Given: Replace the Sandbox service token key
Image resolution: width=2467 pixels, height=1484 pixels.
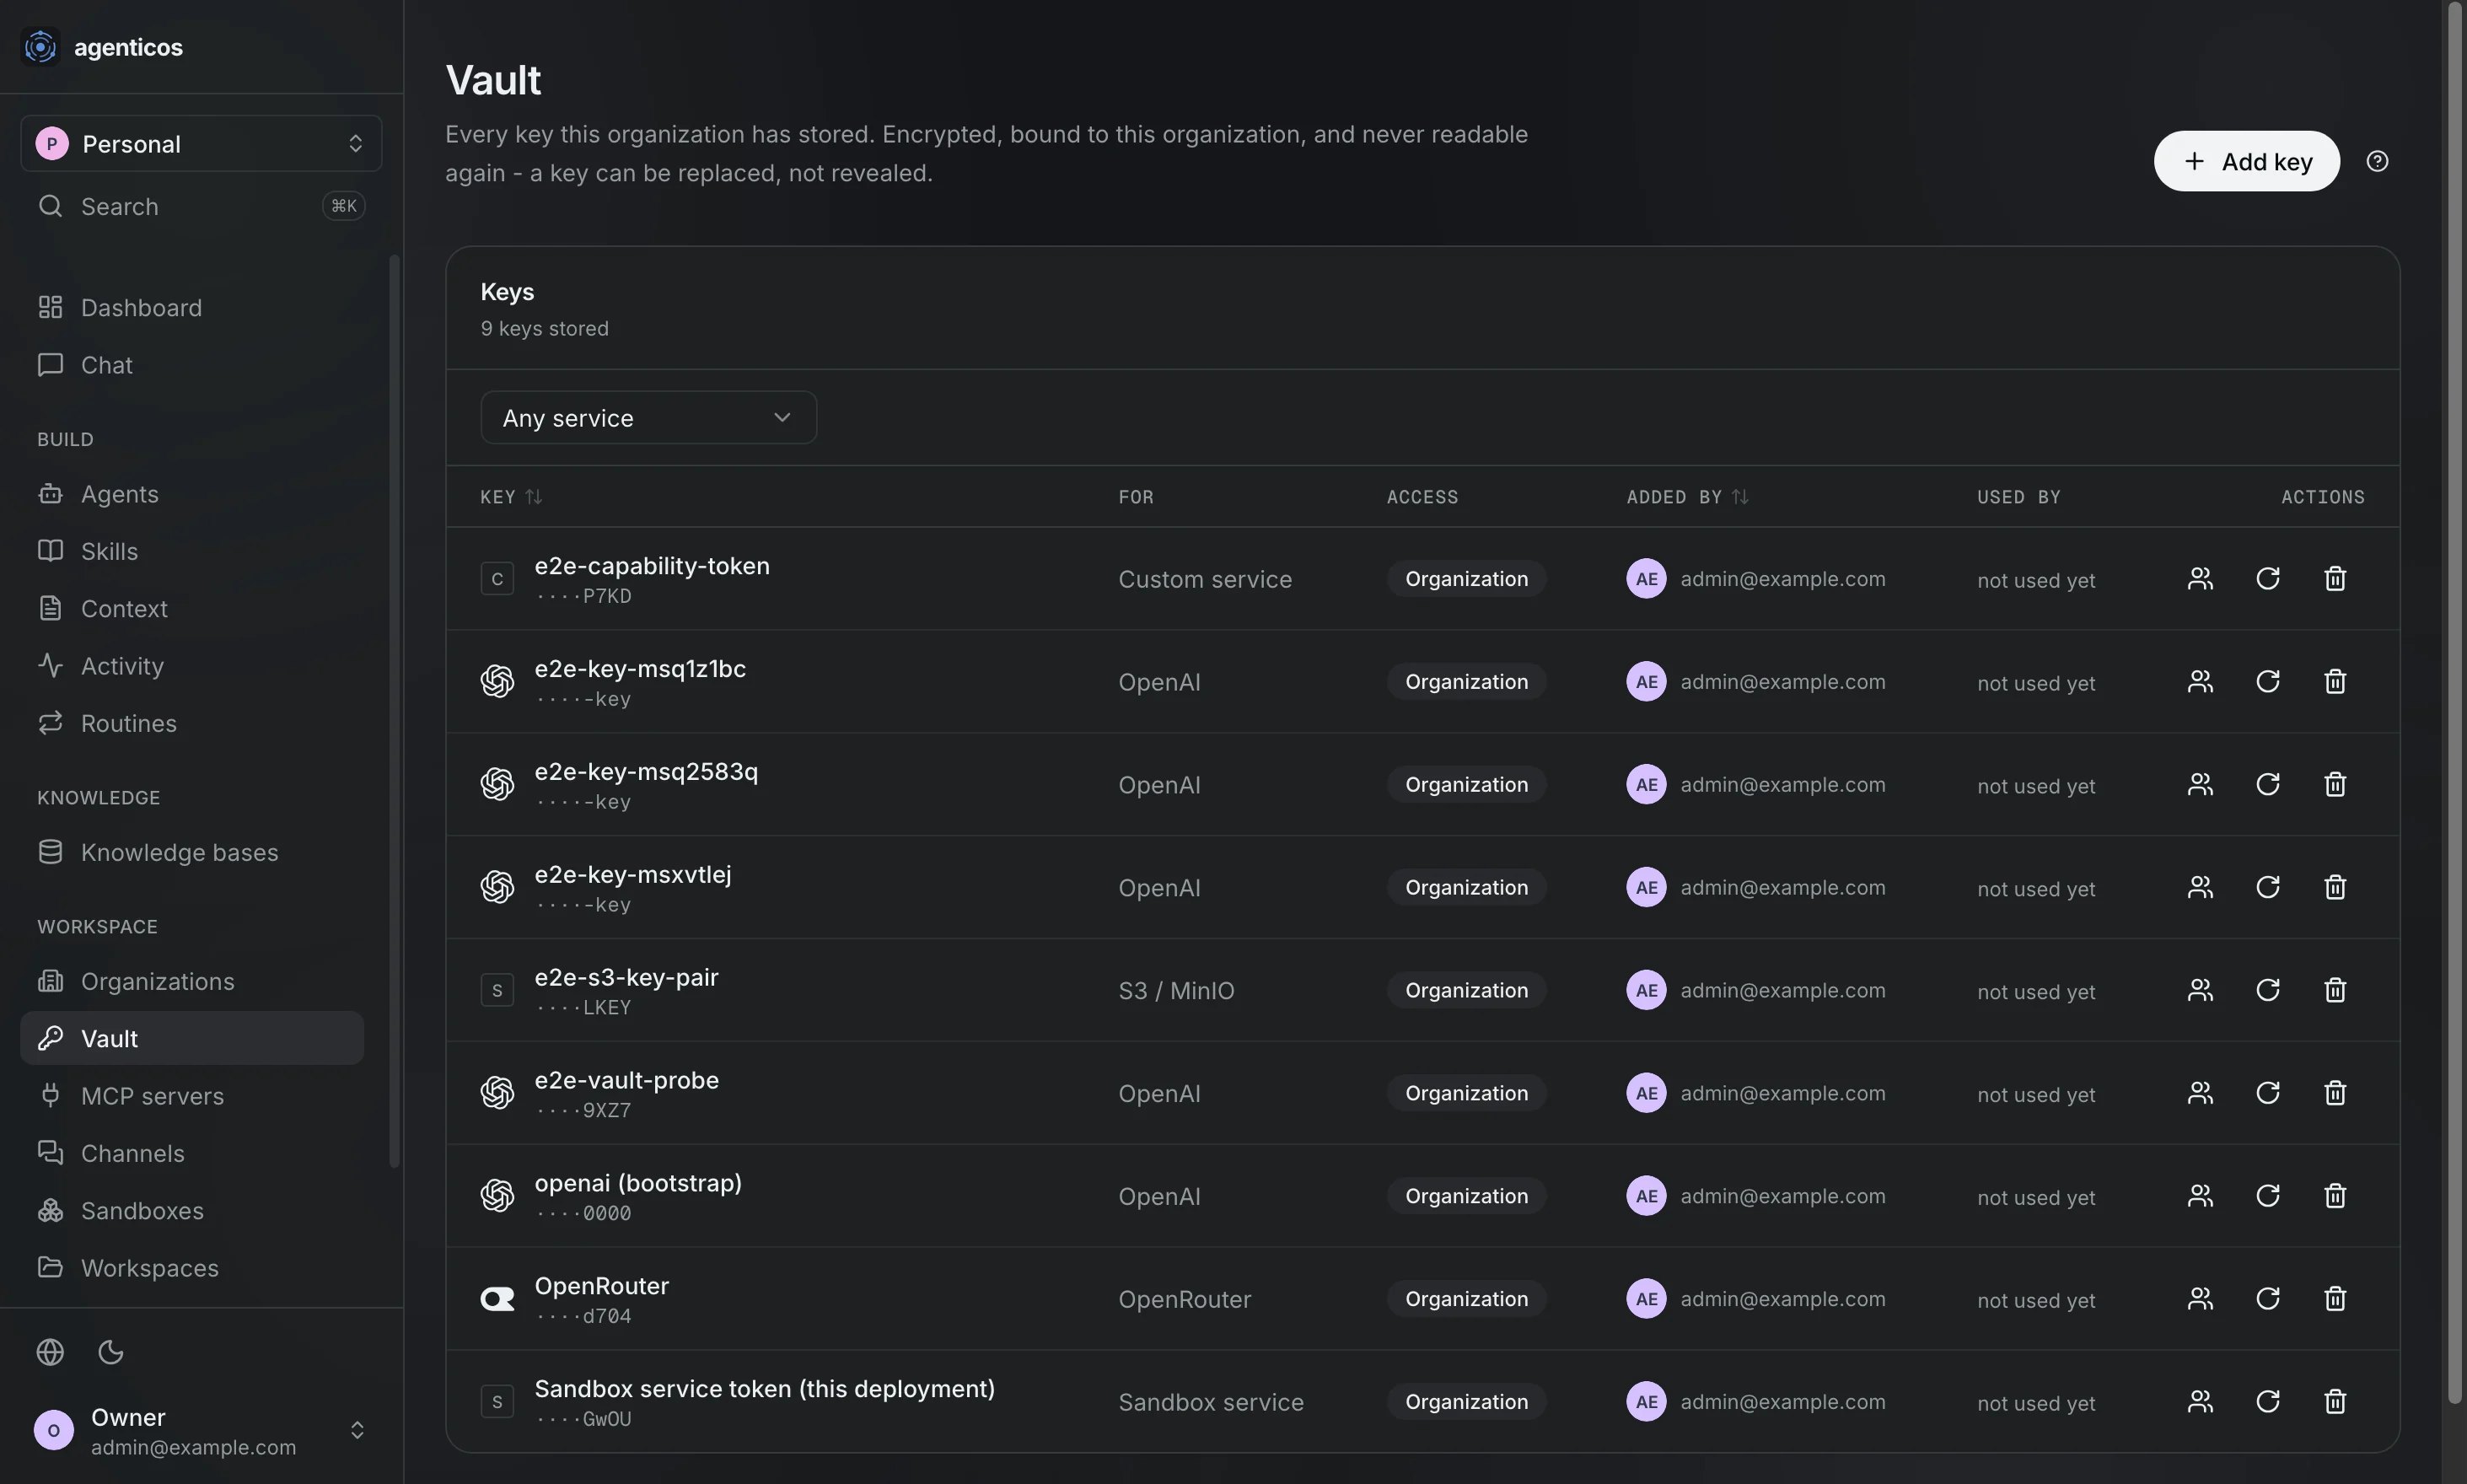Looking at the screenshot, I should pyautogui.click(x=2267, y=1403).
